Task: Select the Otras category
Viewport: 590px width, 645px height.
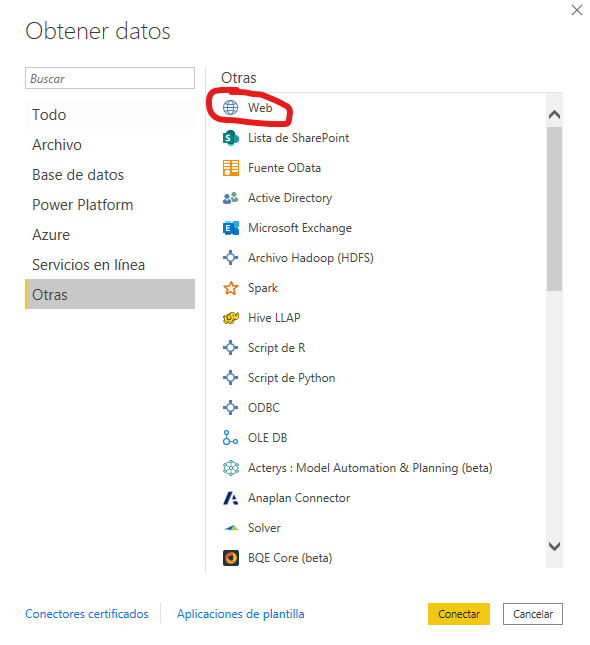Action: tap(110, 295)
